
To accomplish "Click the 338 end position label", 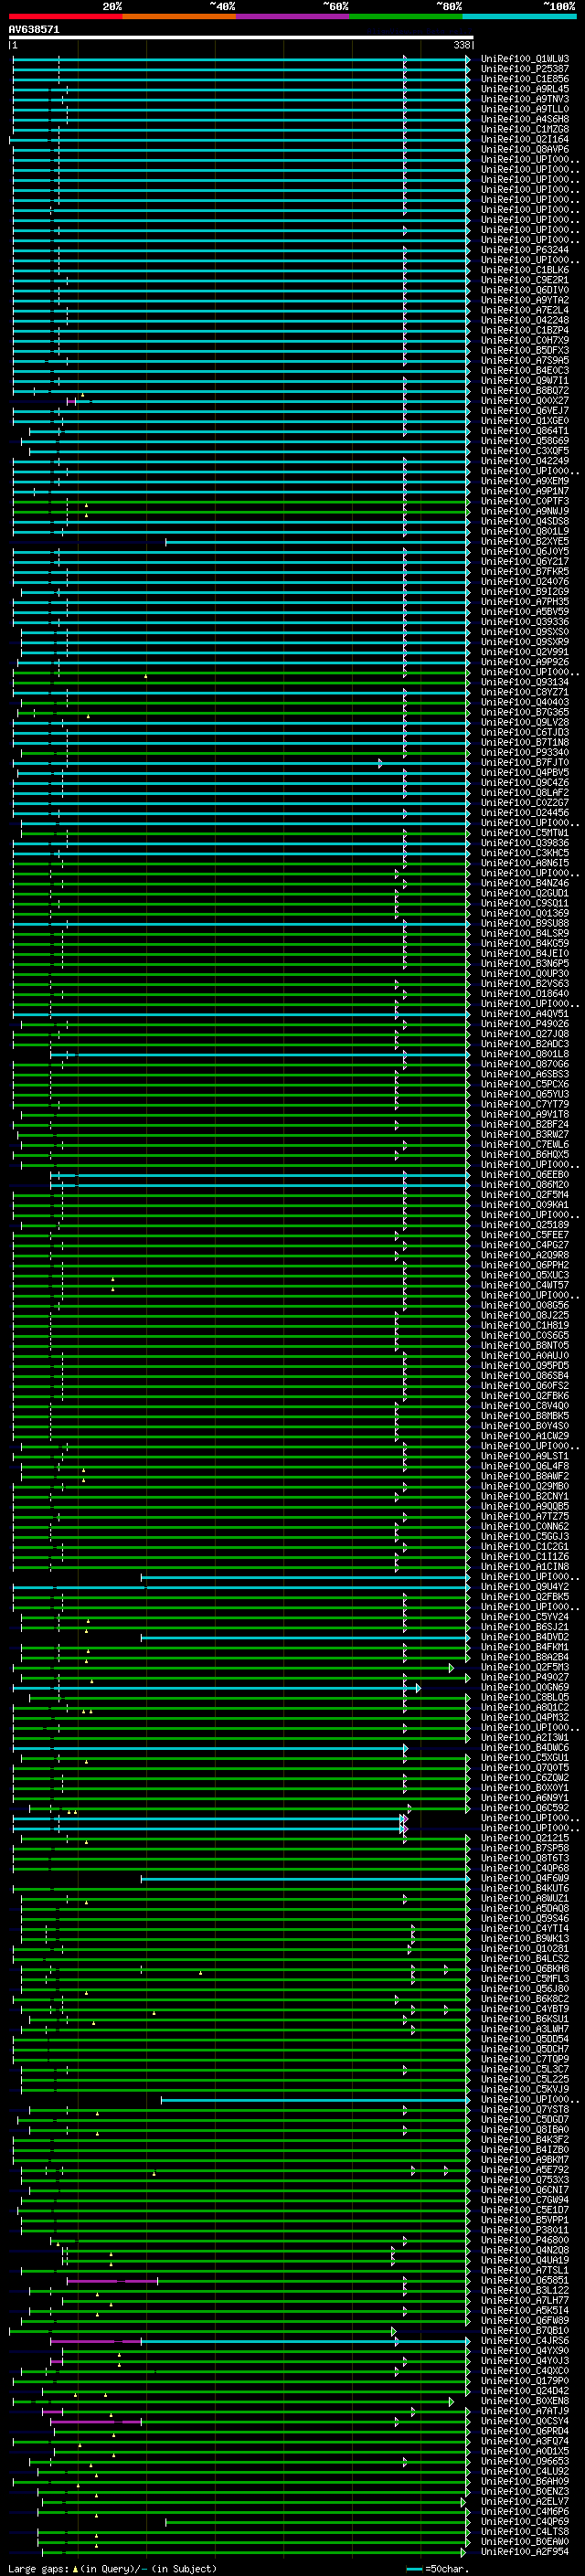I will (x=462, y=45).
